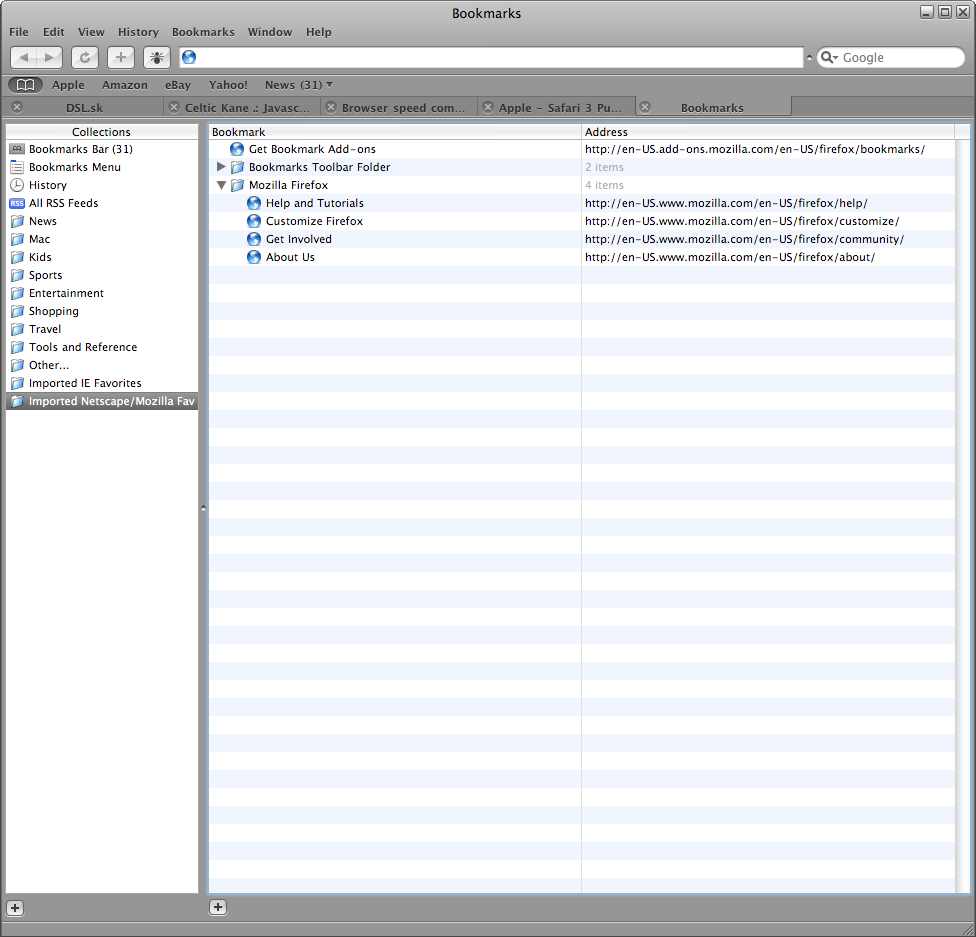Open the News (31) dropdown in bookmarks bar
The image size is (976, 937).
coord(299,85)
